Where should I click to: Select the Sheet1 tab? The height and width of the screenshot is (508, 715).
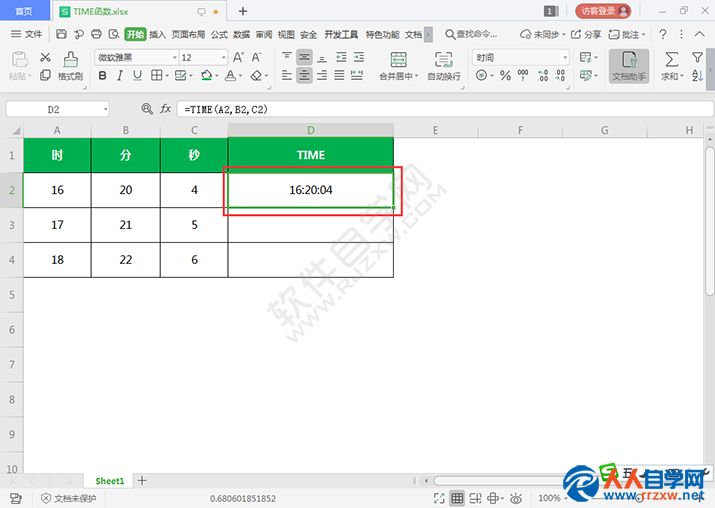pyautogui.click(x=109, y=481)
